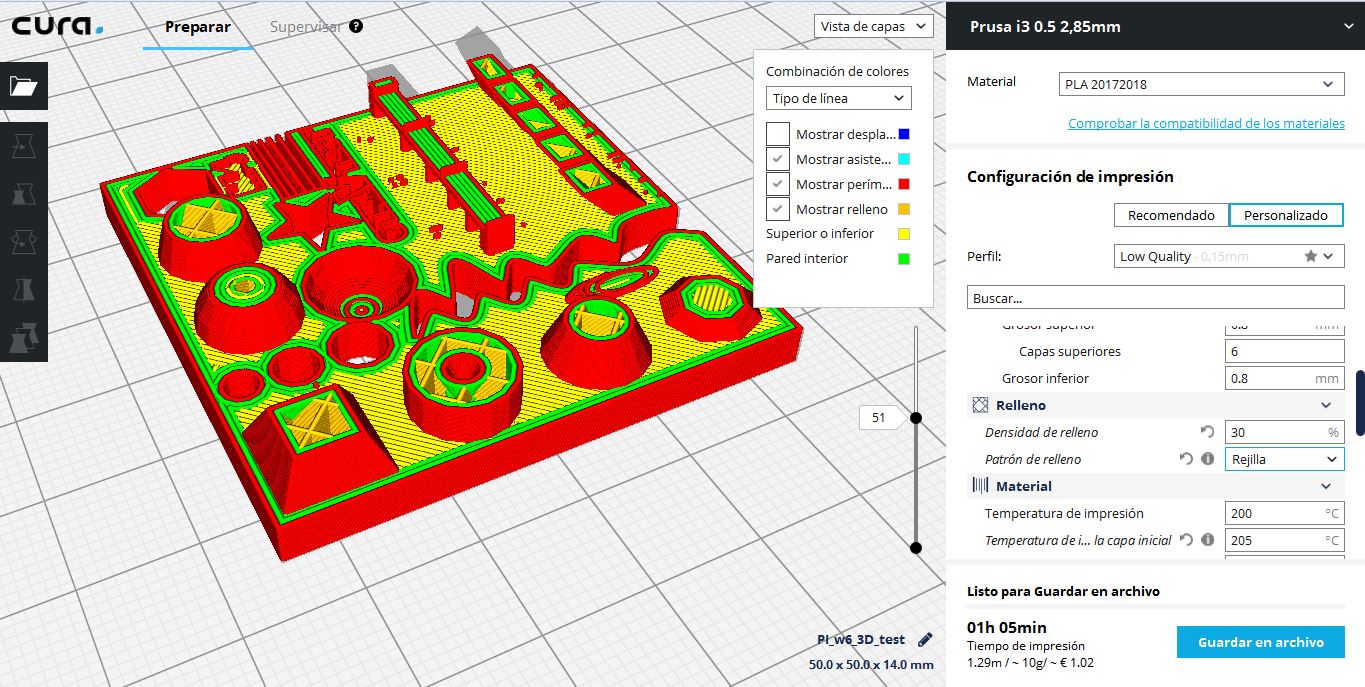Click the PI_w6_3D_test job name
Viewport: 1365px width, 687px height.
coord(861,639)
